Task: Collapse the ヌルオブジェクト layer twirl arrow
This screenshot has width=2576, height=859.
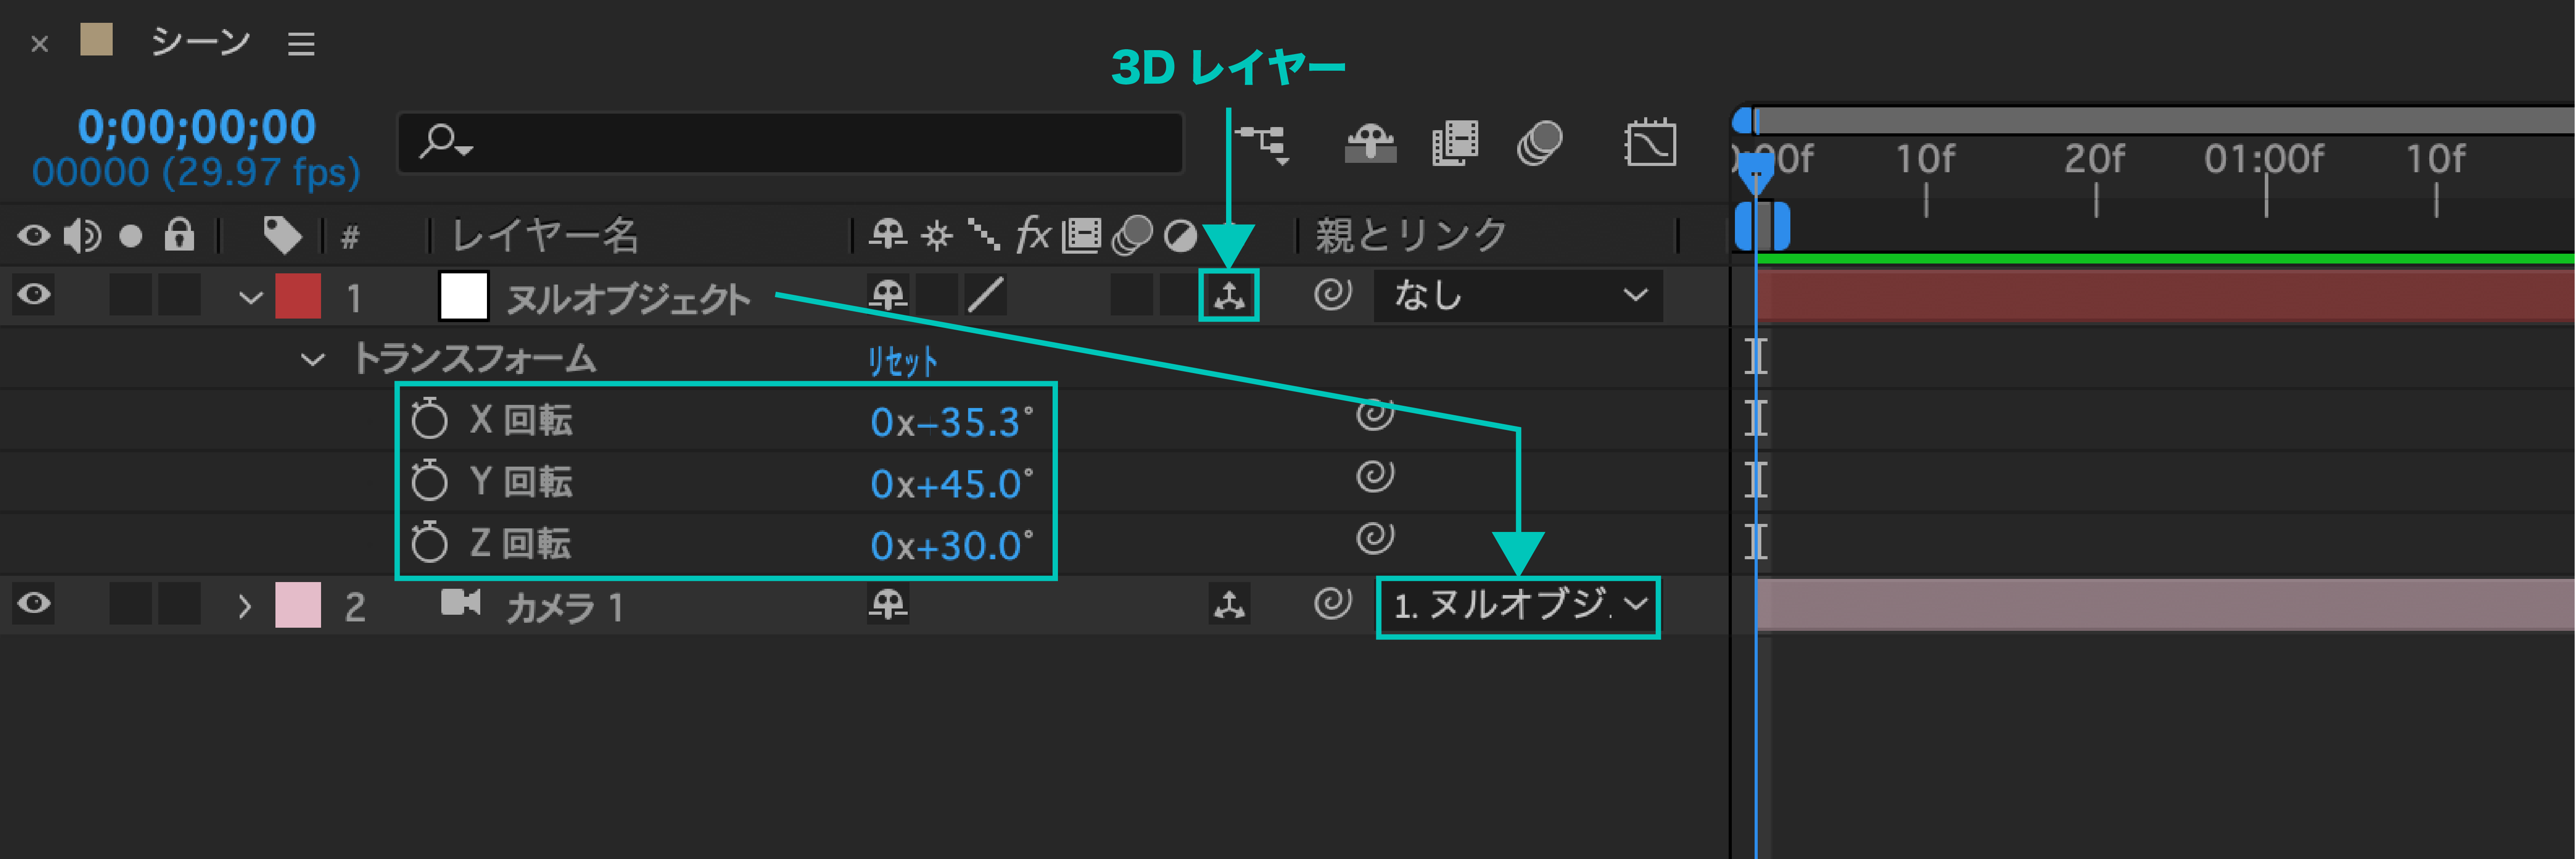Action: click(250, 297)
